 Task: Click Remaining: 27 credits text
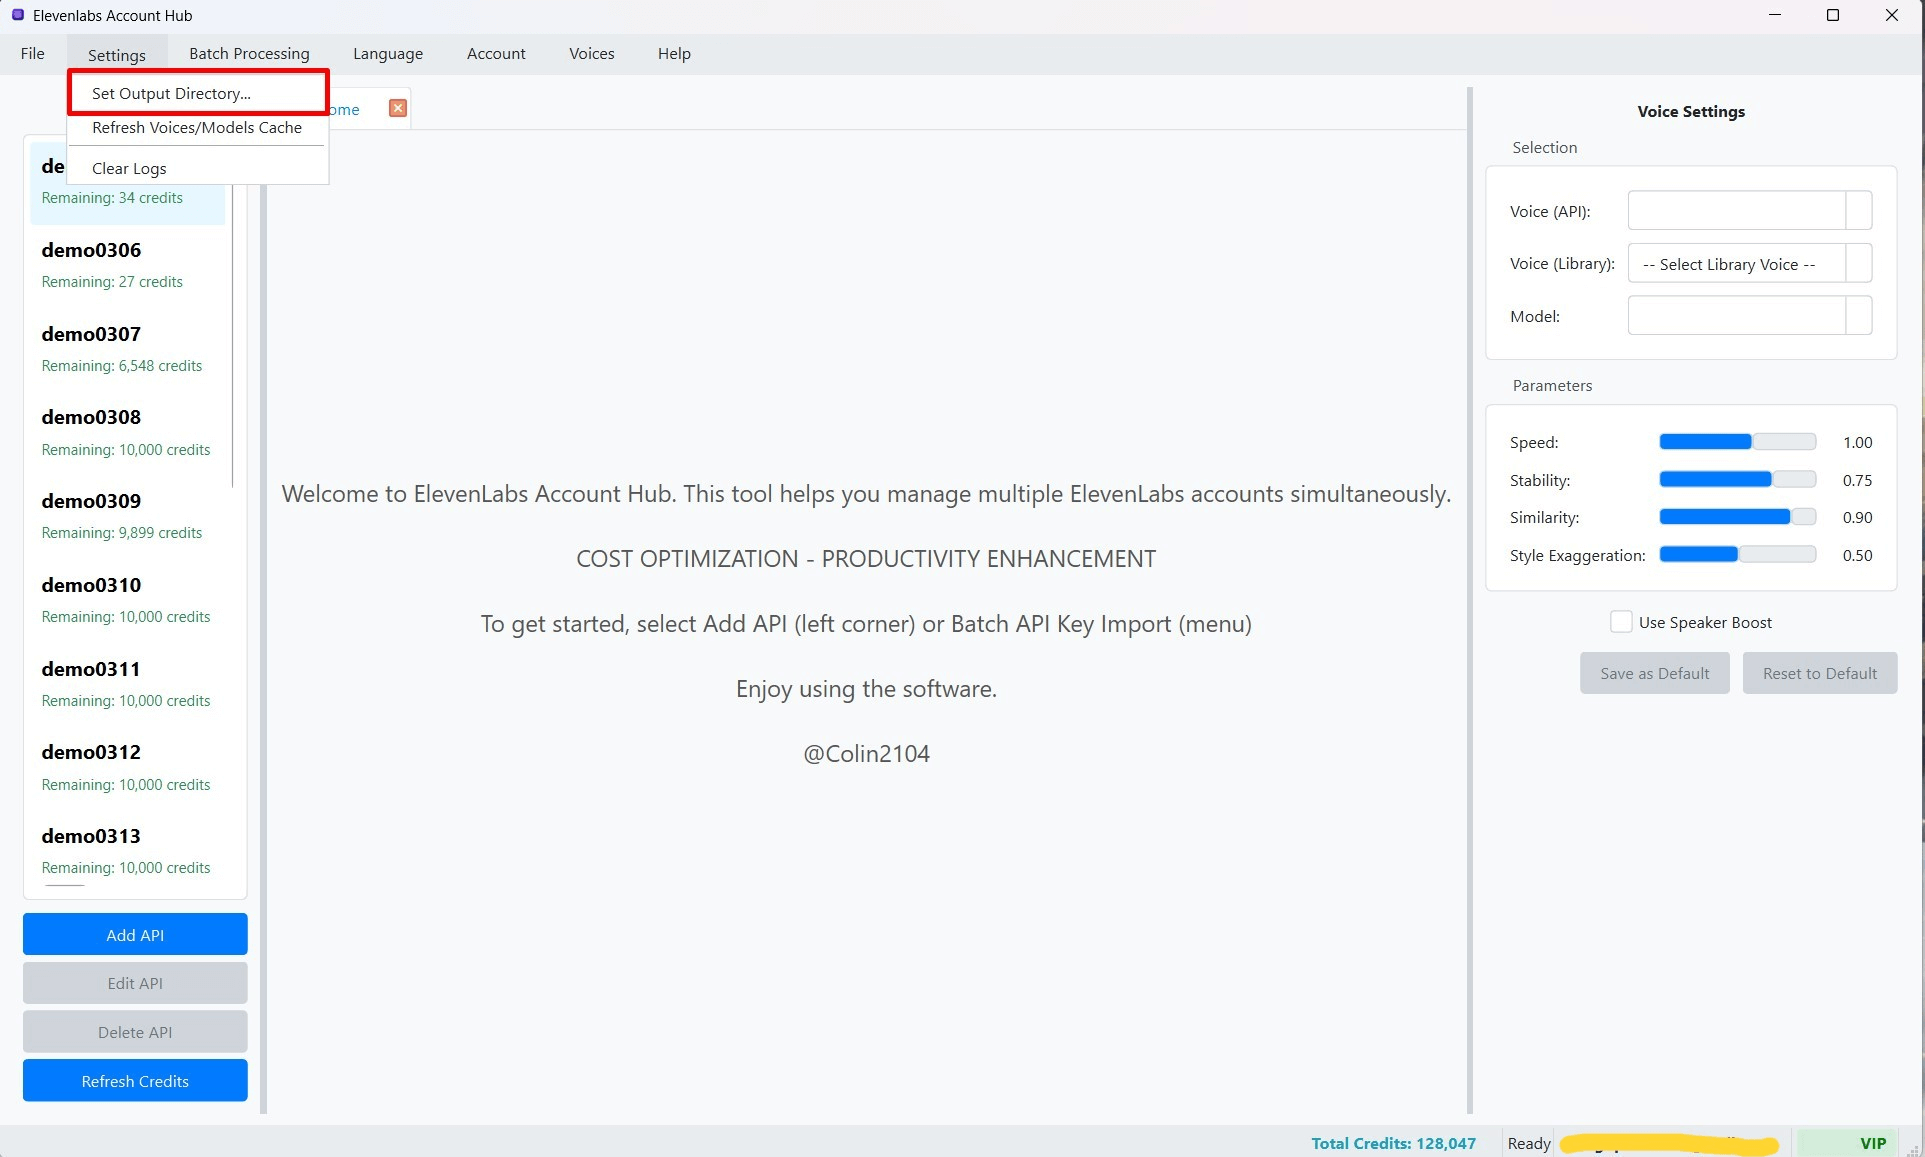[x=112, y=282]
